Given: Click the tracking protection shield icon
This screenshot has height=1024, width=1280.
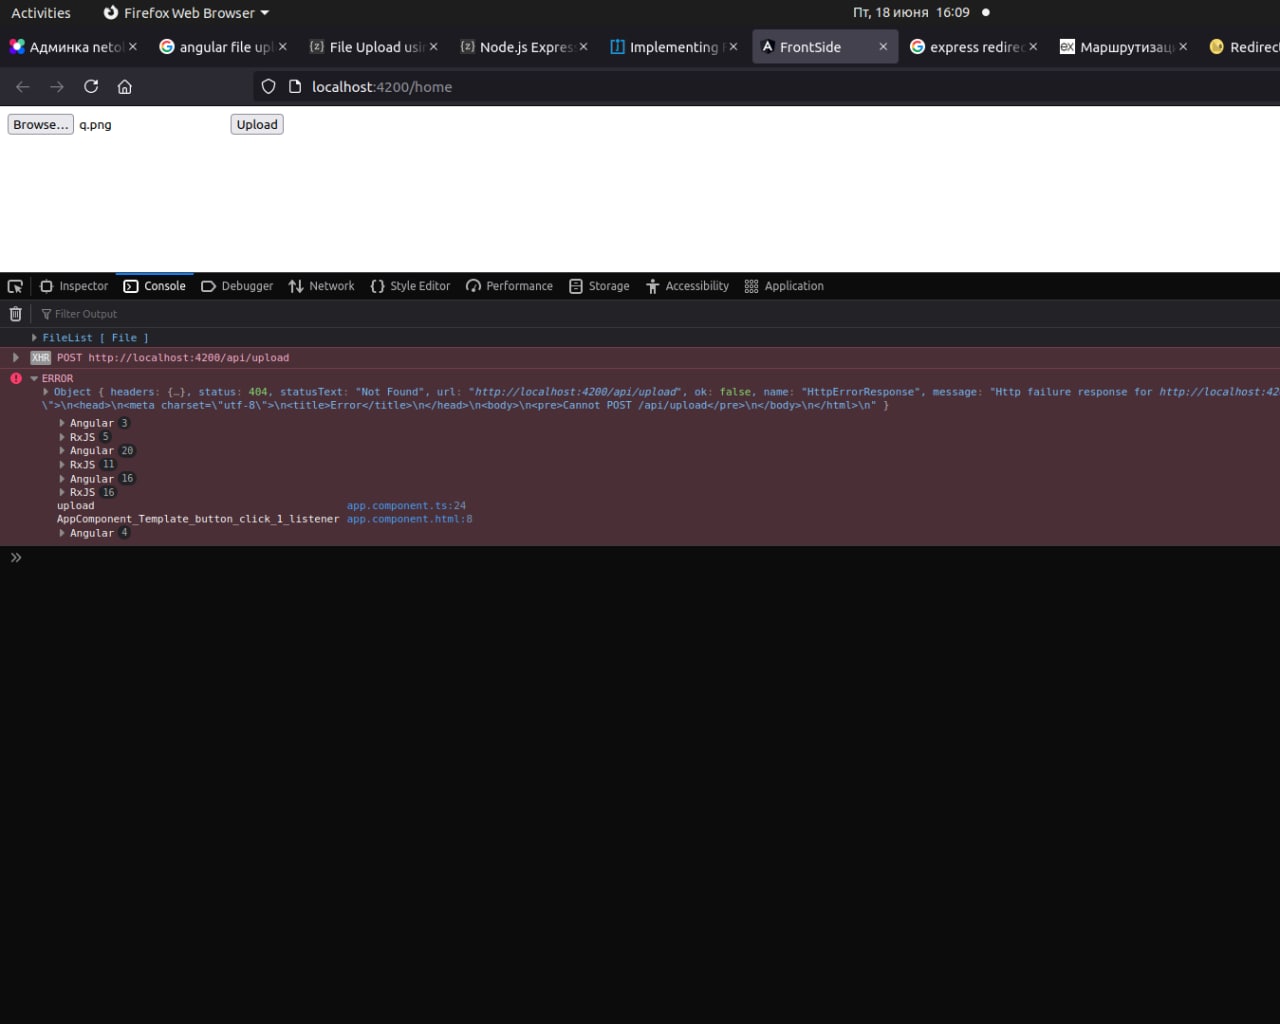Looking at the screenshot, I should [x=268, y=87].
